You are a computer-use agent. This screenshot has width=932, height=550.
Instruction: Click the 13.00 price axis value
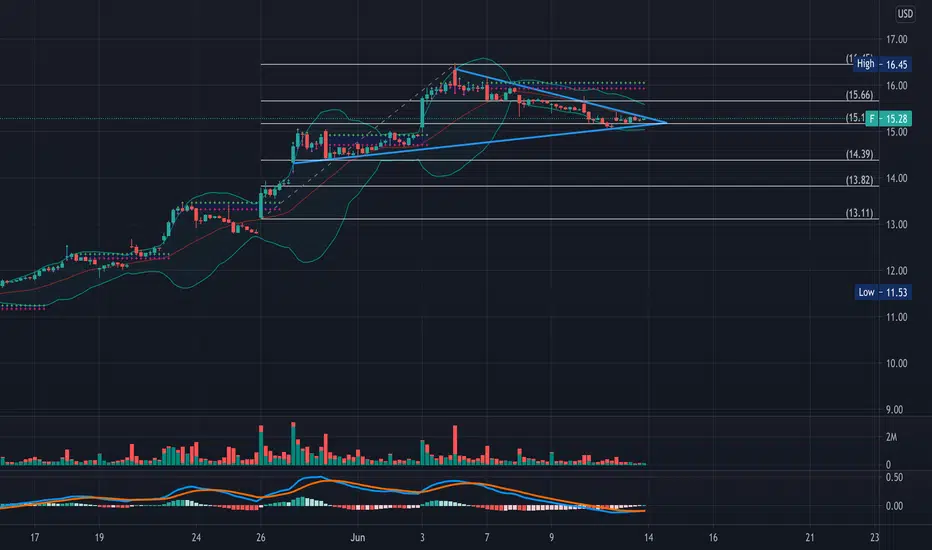tap(896, 225)
